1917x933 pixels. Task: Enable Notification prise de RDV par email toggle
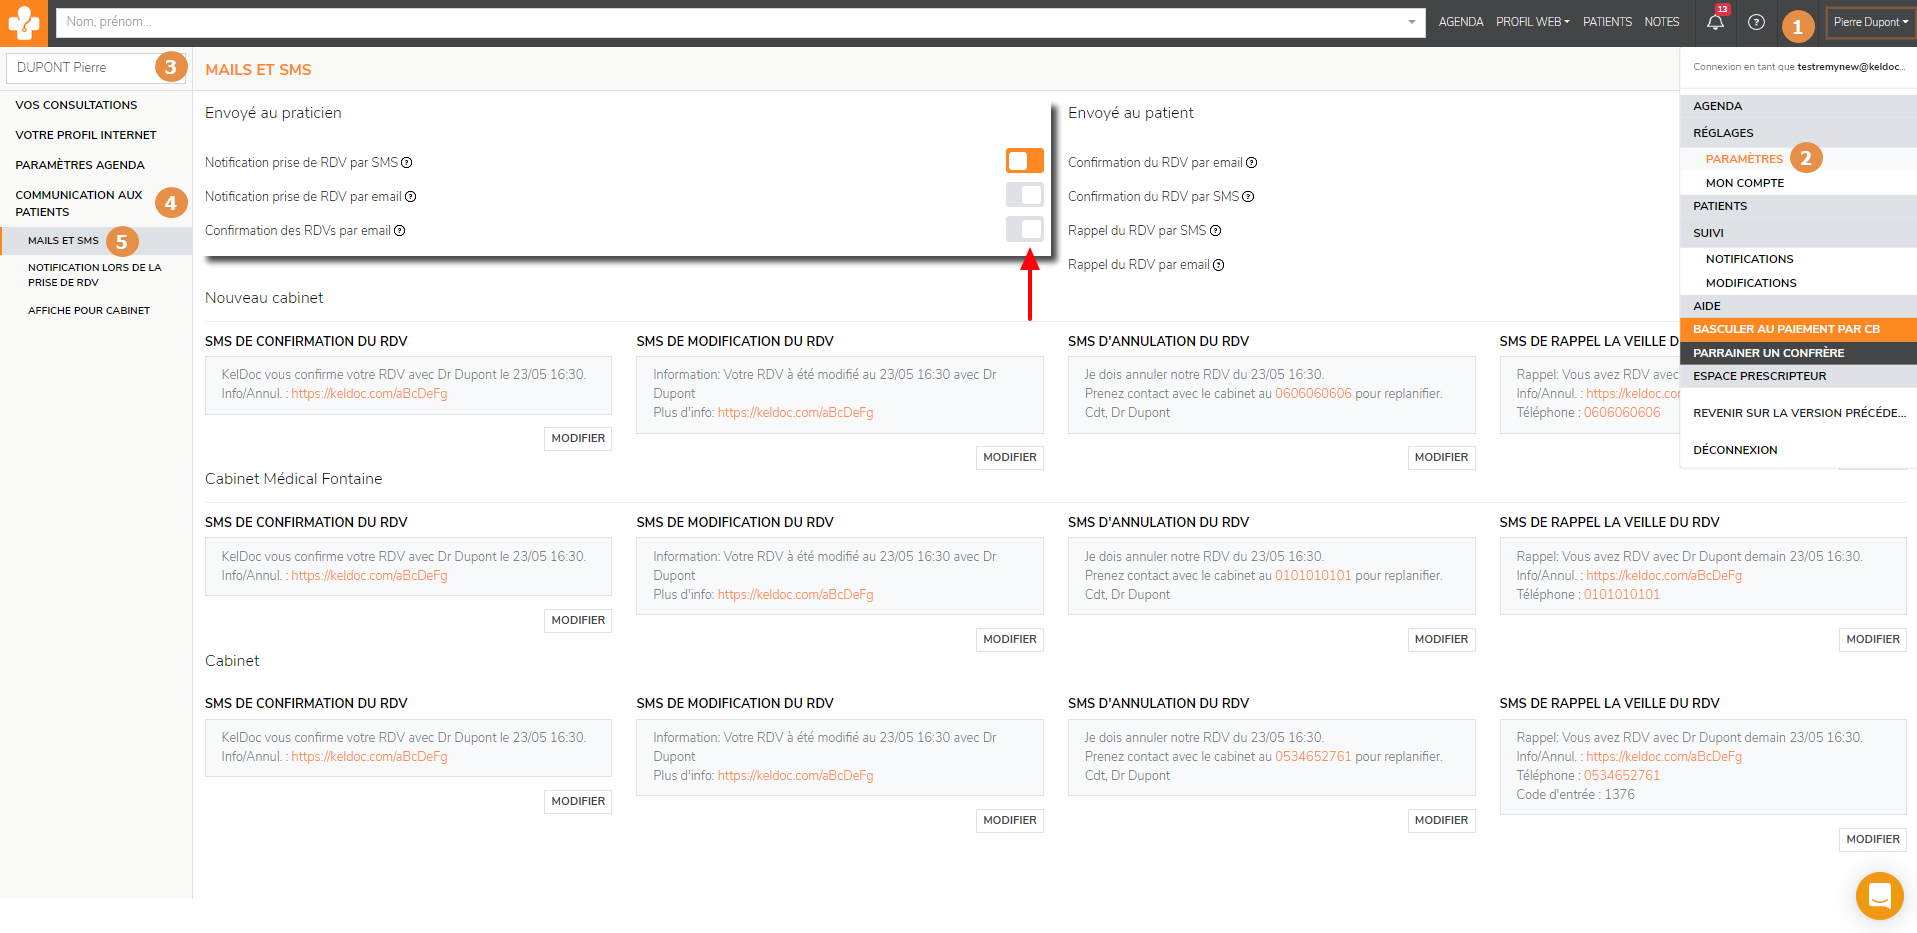[x=1024, y=195]
